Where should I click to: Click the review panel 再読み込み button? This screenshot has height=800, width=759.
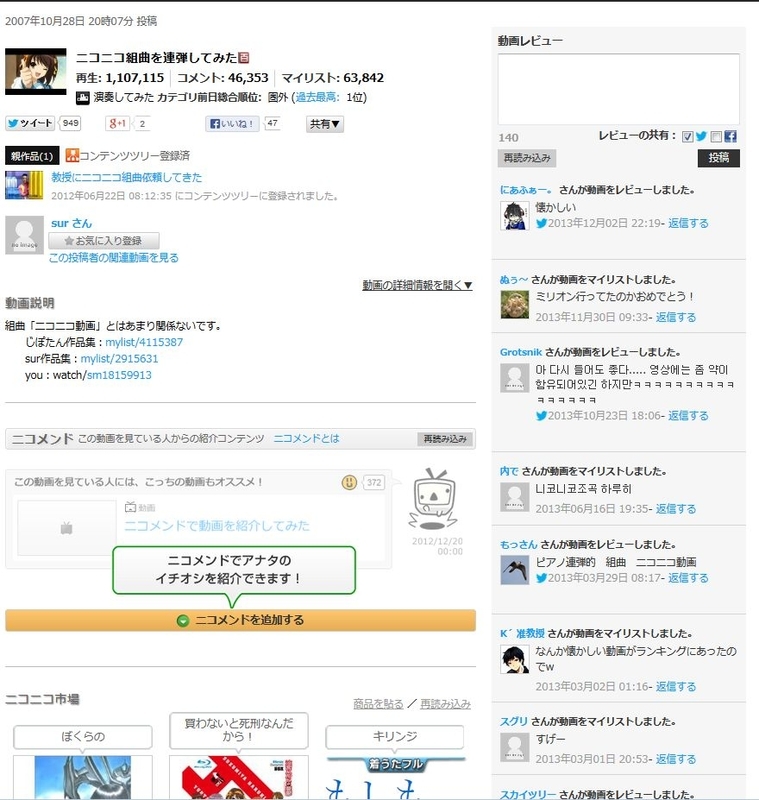point(527,158)
